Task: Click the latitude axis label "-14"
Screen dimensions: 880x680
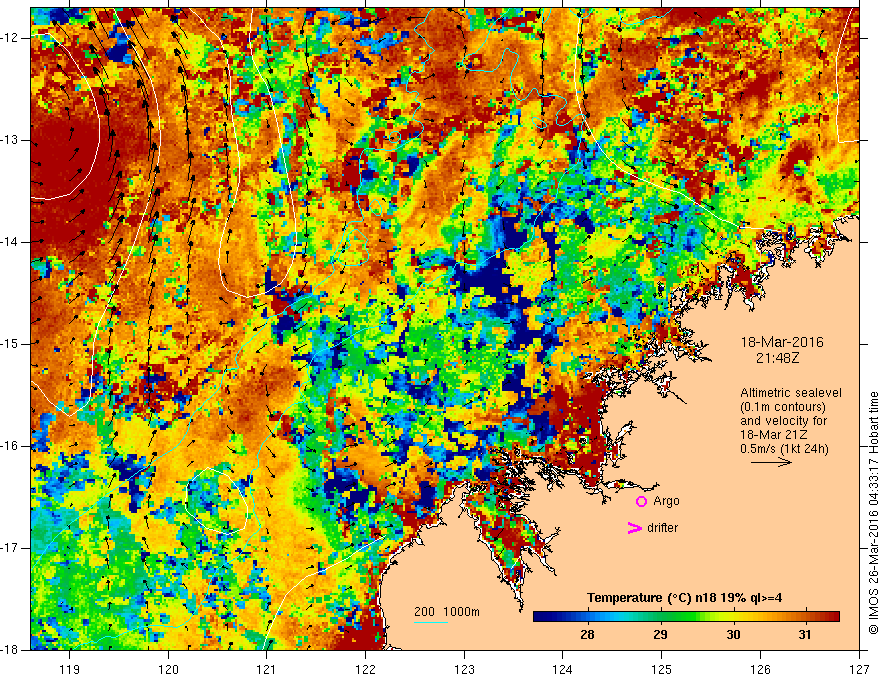Action: tap(10, 242)
